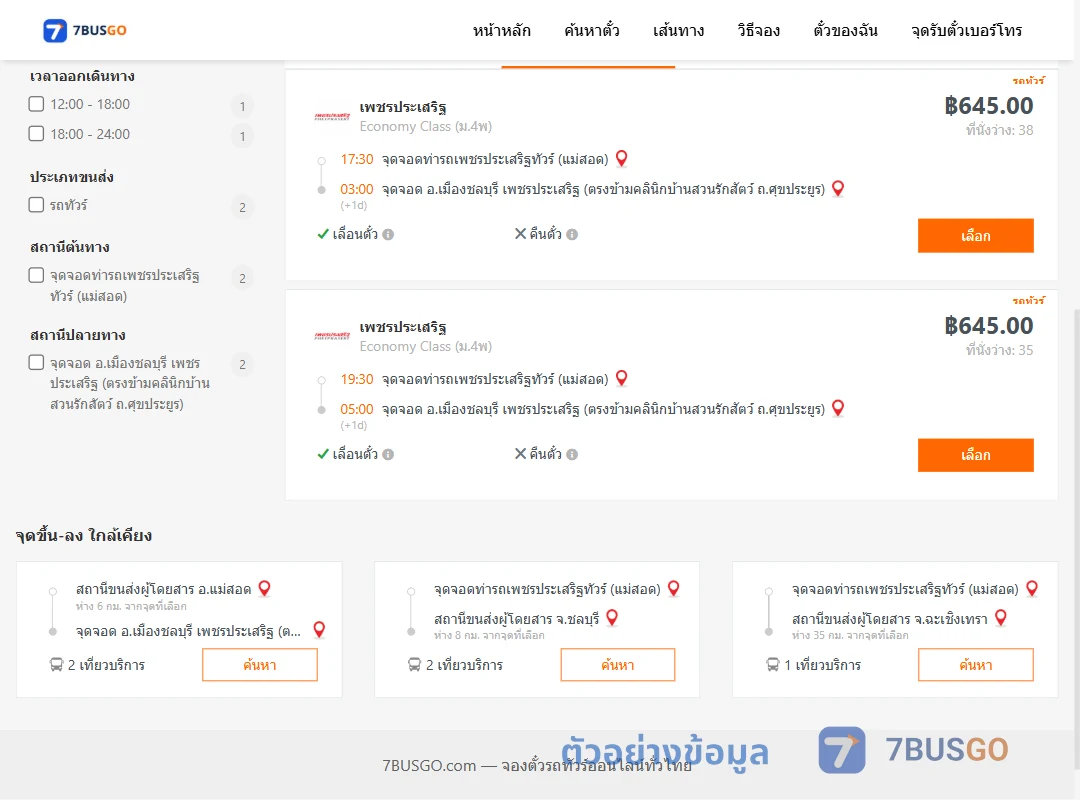The width and height of the screenshot is (1080, 800).
Task: Search route to สถานีขนส่งผู้โดยสาร จ.ฉะเชิงเทรา card
Action: (975, 665)
